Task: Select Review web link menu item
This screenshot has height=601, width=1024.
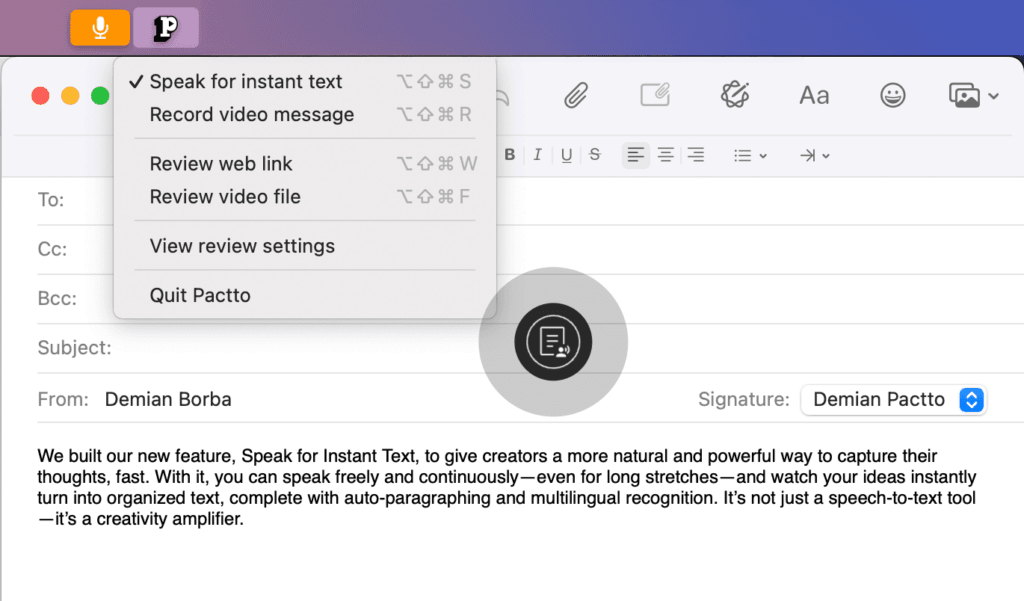Action: point(304,163)
